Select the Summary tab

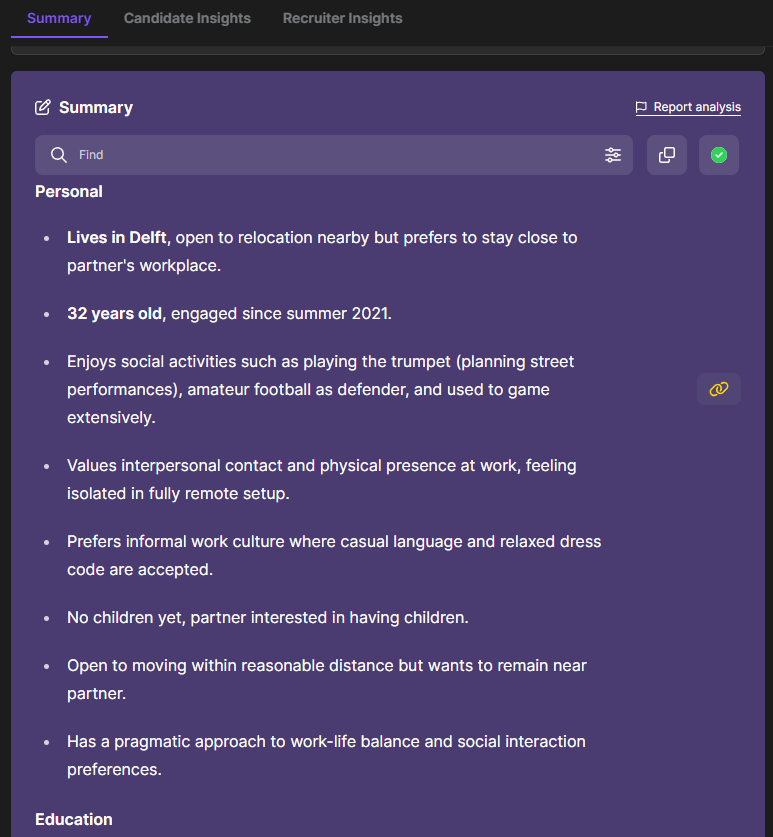pos(59,18)
